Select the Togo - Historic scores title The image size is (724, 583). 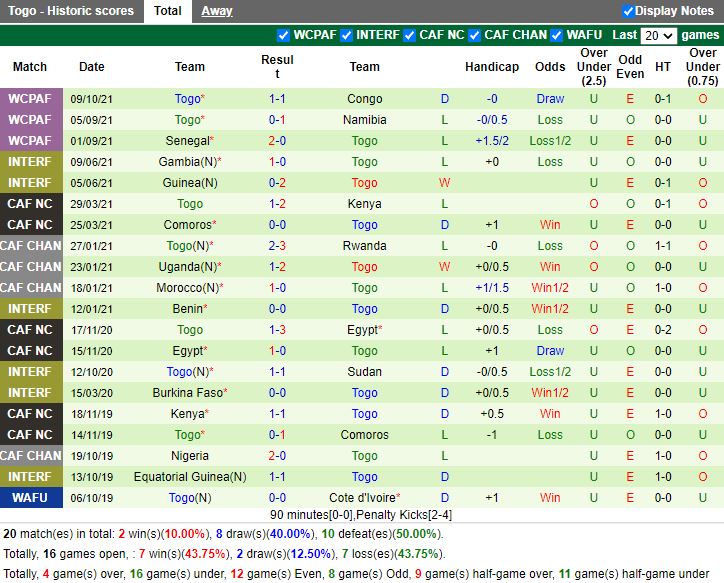pyautogui.click(x=71, y=11)
